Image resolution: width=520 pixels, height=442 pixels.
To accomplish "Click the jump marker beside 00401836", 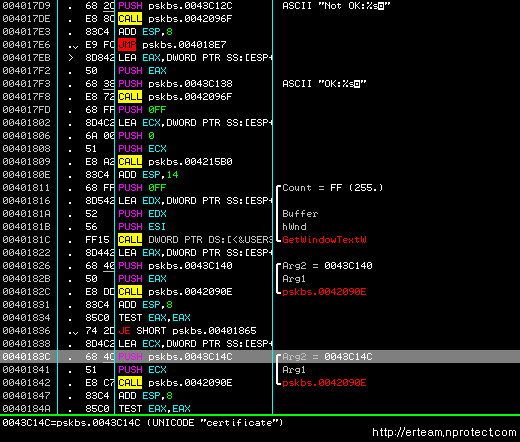I will pyautogui.click(x=73, y=332).
